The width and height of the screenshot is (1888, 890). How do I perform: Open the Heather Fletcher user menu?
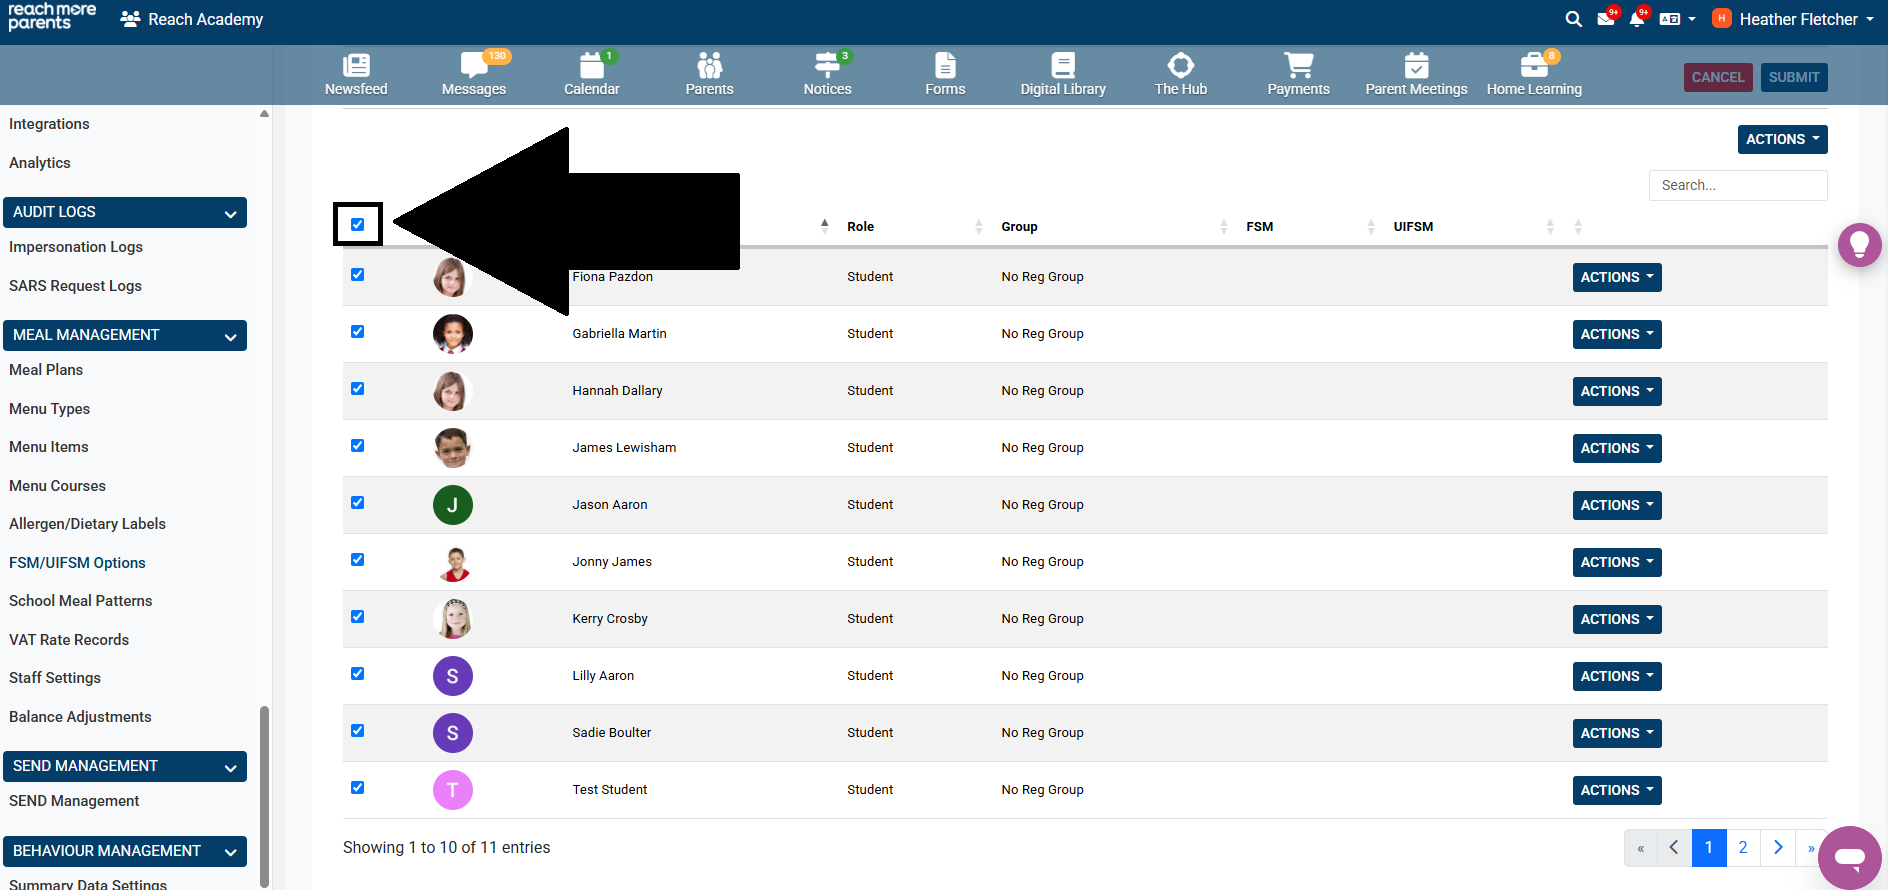tap(1795, 19)
